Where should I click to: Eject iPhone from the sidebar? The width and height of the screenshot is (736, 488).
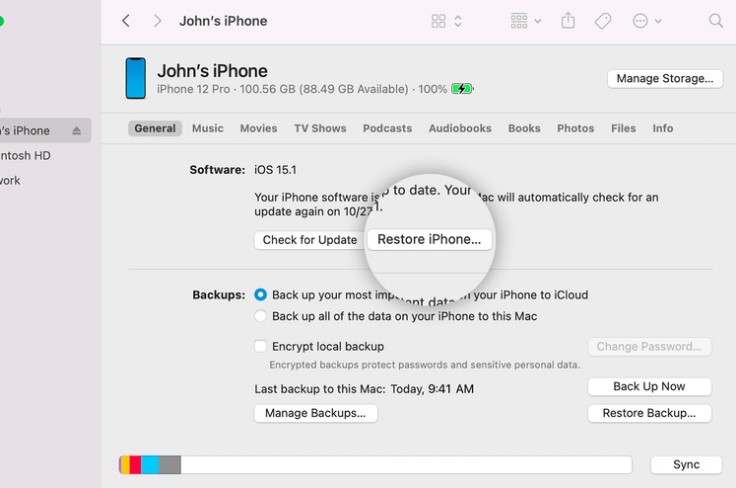[x=77, y=130]
